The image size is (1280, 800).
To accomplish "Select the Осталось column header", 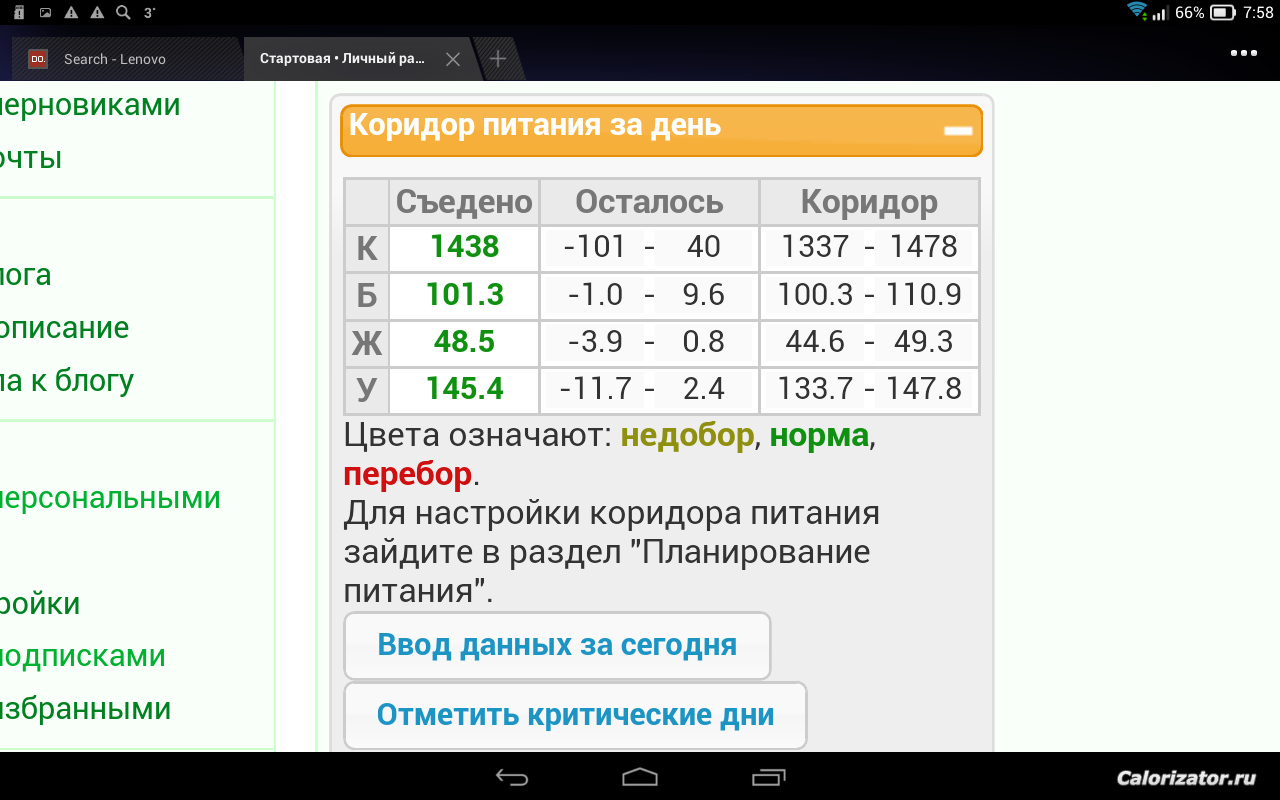I will (x=649, y=202).
